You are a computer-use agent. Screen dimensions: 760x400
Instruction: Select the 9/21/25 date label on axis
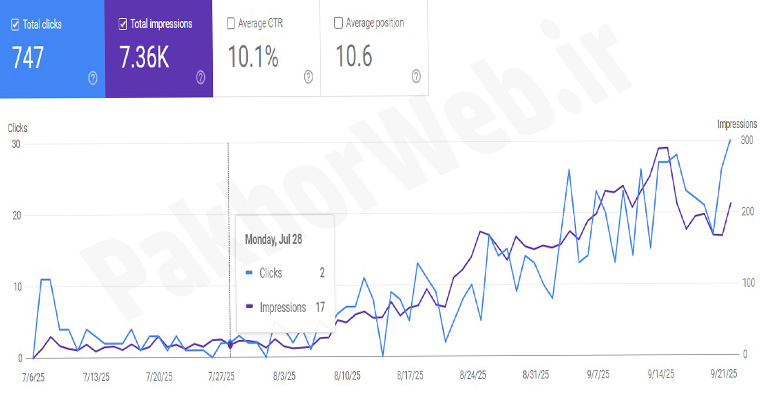(x=724, y=377)
